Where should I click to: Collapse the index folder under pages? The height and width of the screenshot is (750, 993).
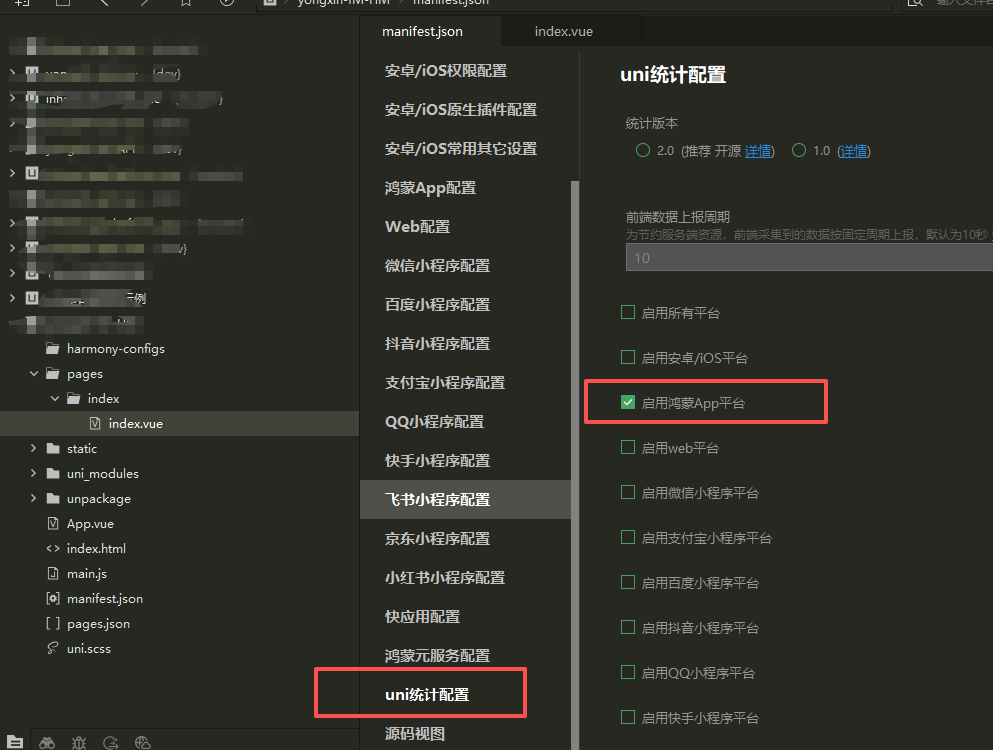pyautogui.click(x=52, y=398)
